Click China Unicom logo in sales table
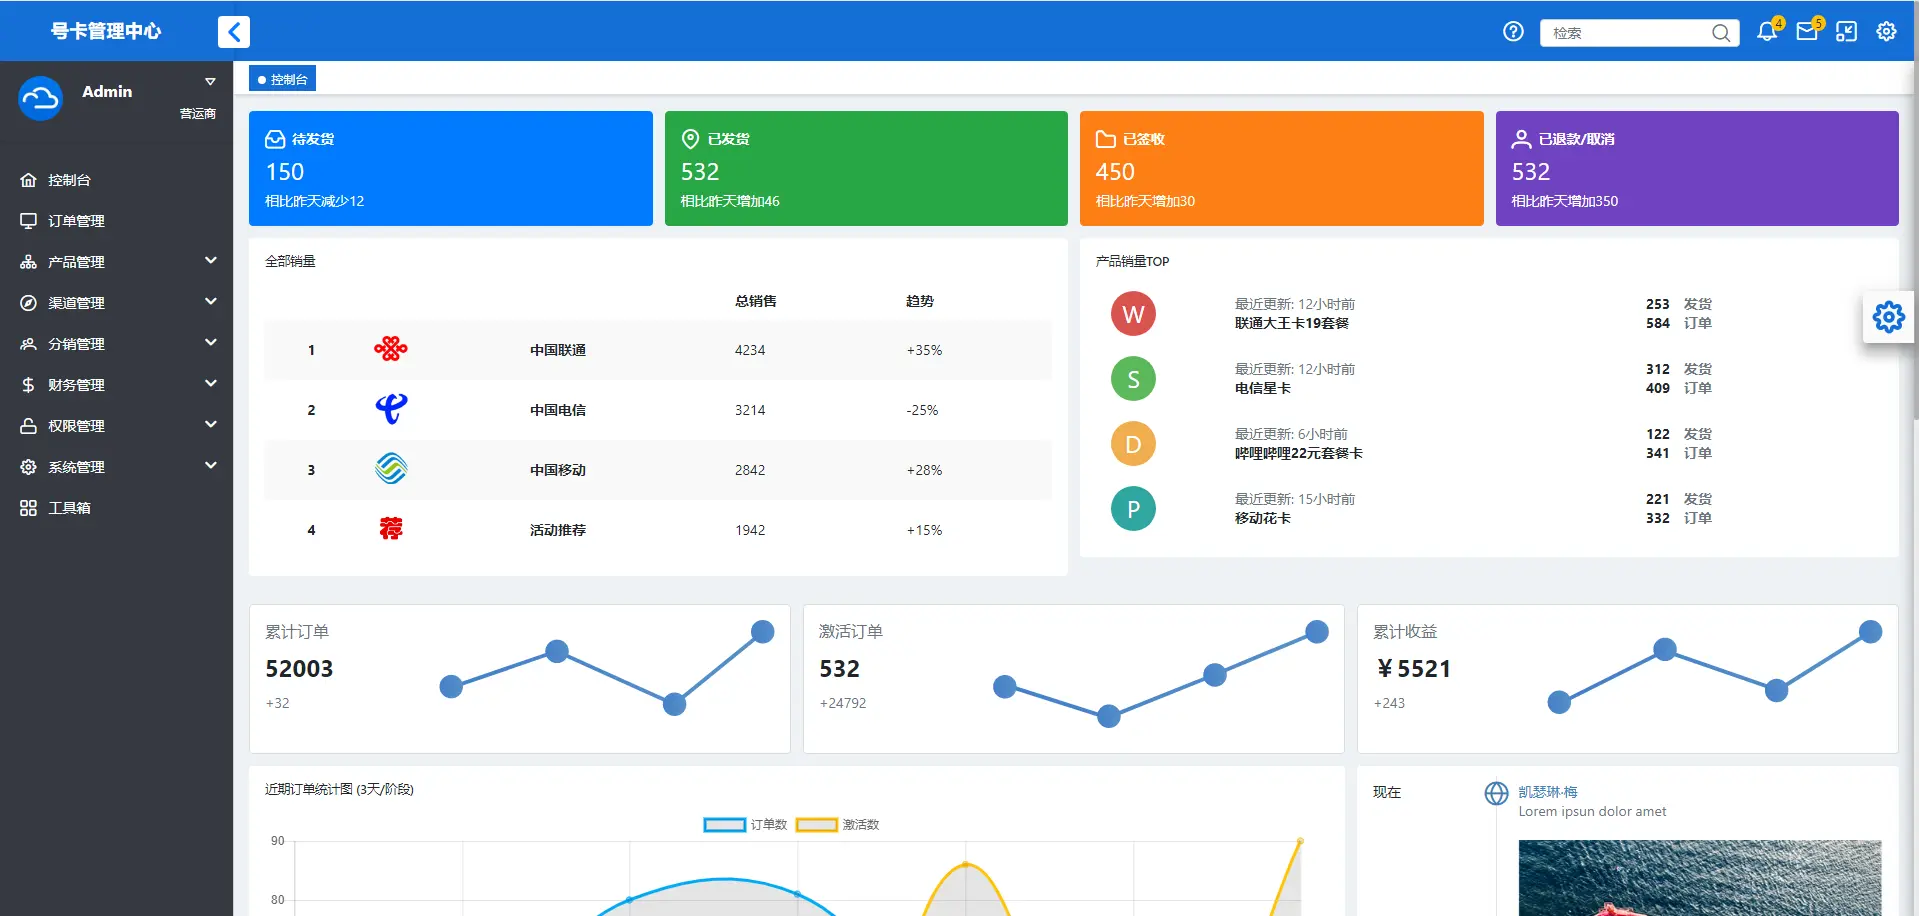This screenshot has height=916, width=1919. point(391,349)
